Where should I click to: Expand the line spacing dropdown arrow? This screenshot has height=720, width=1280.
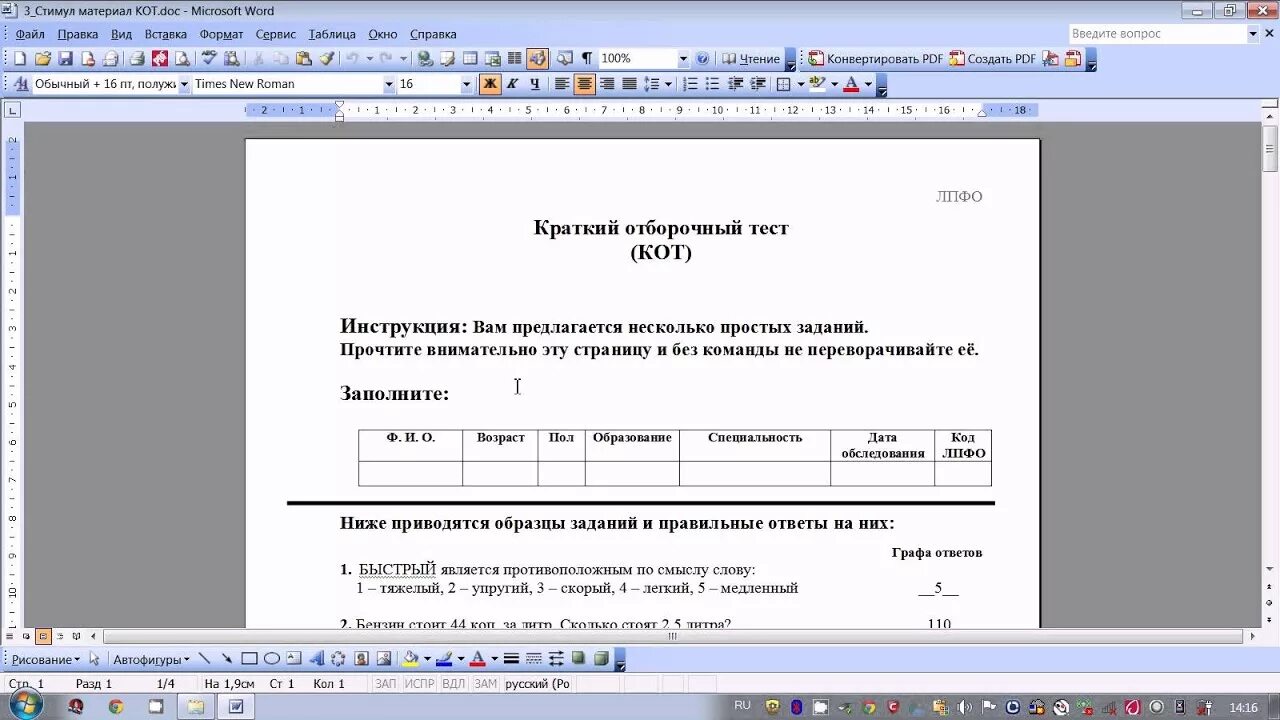[667, 84]
